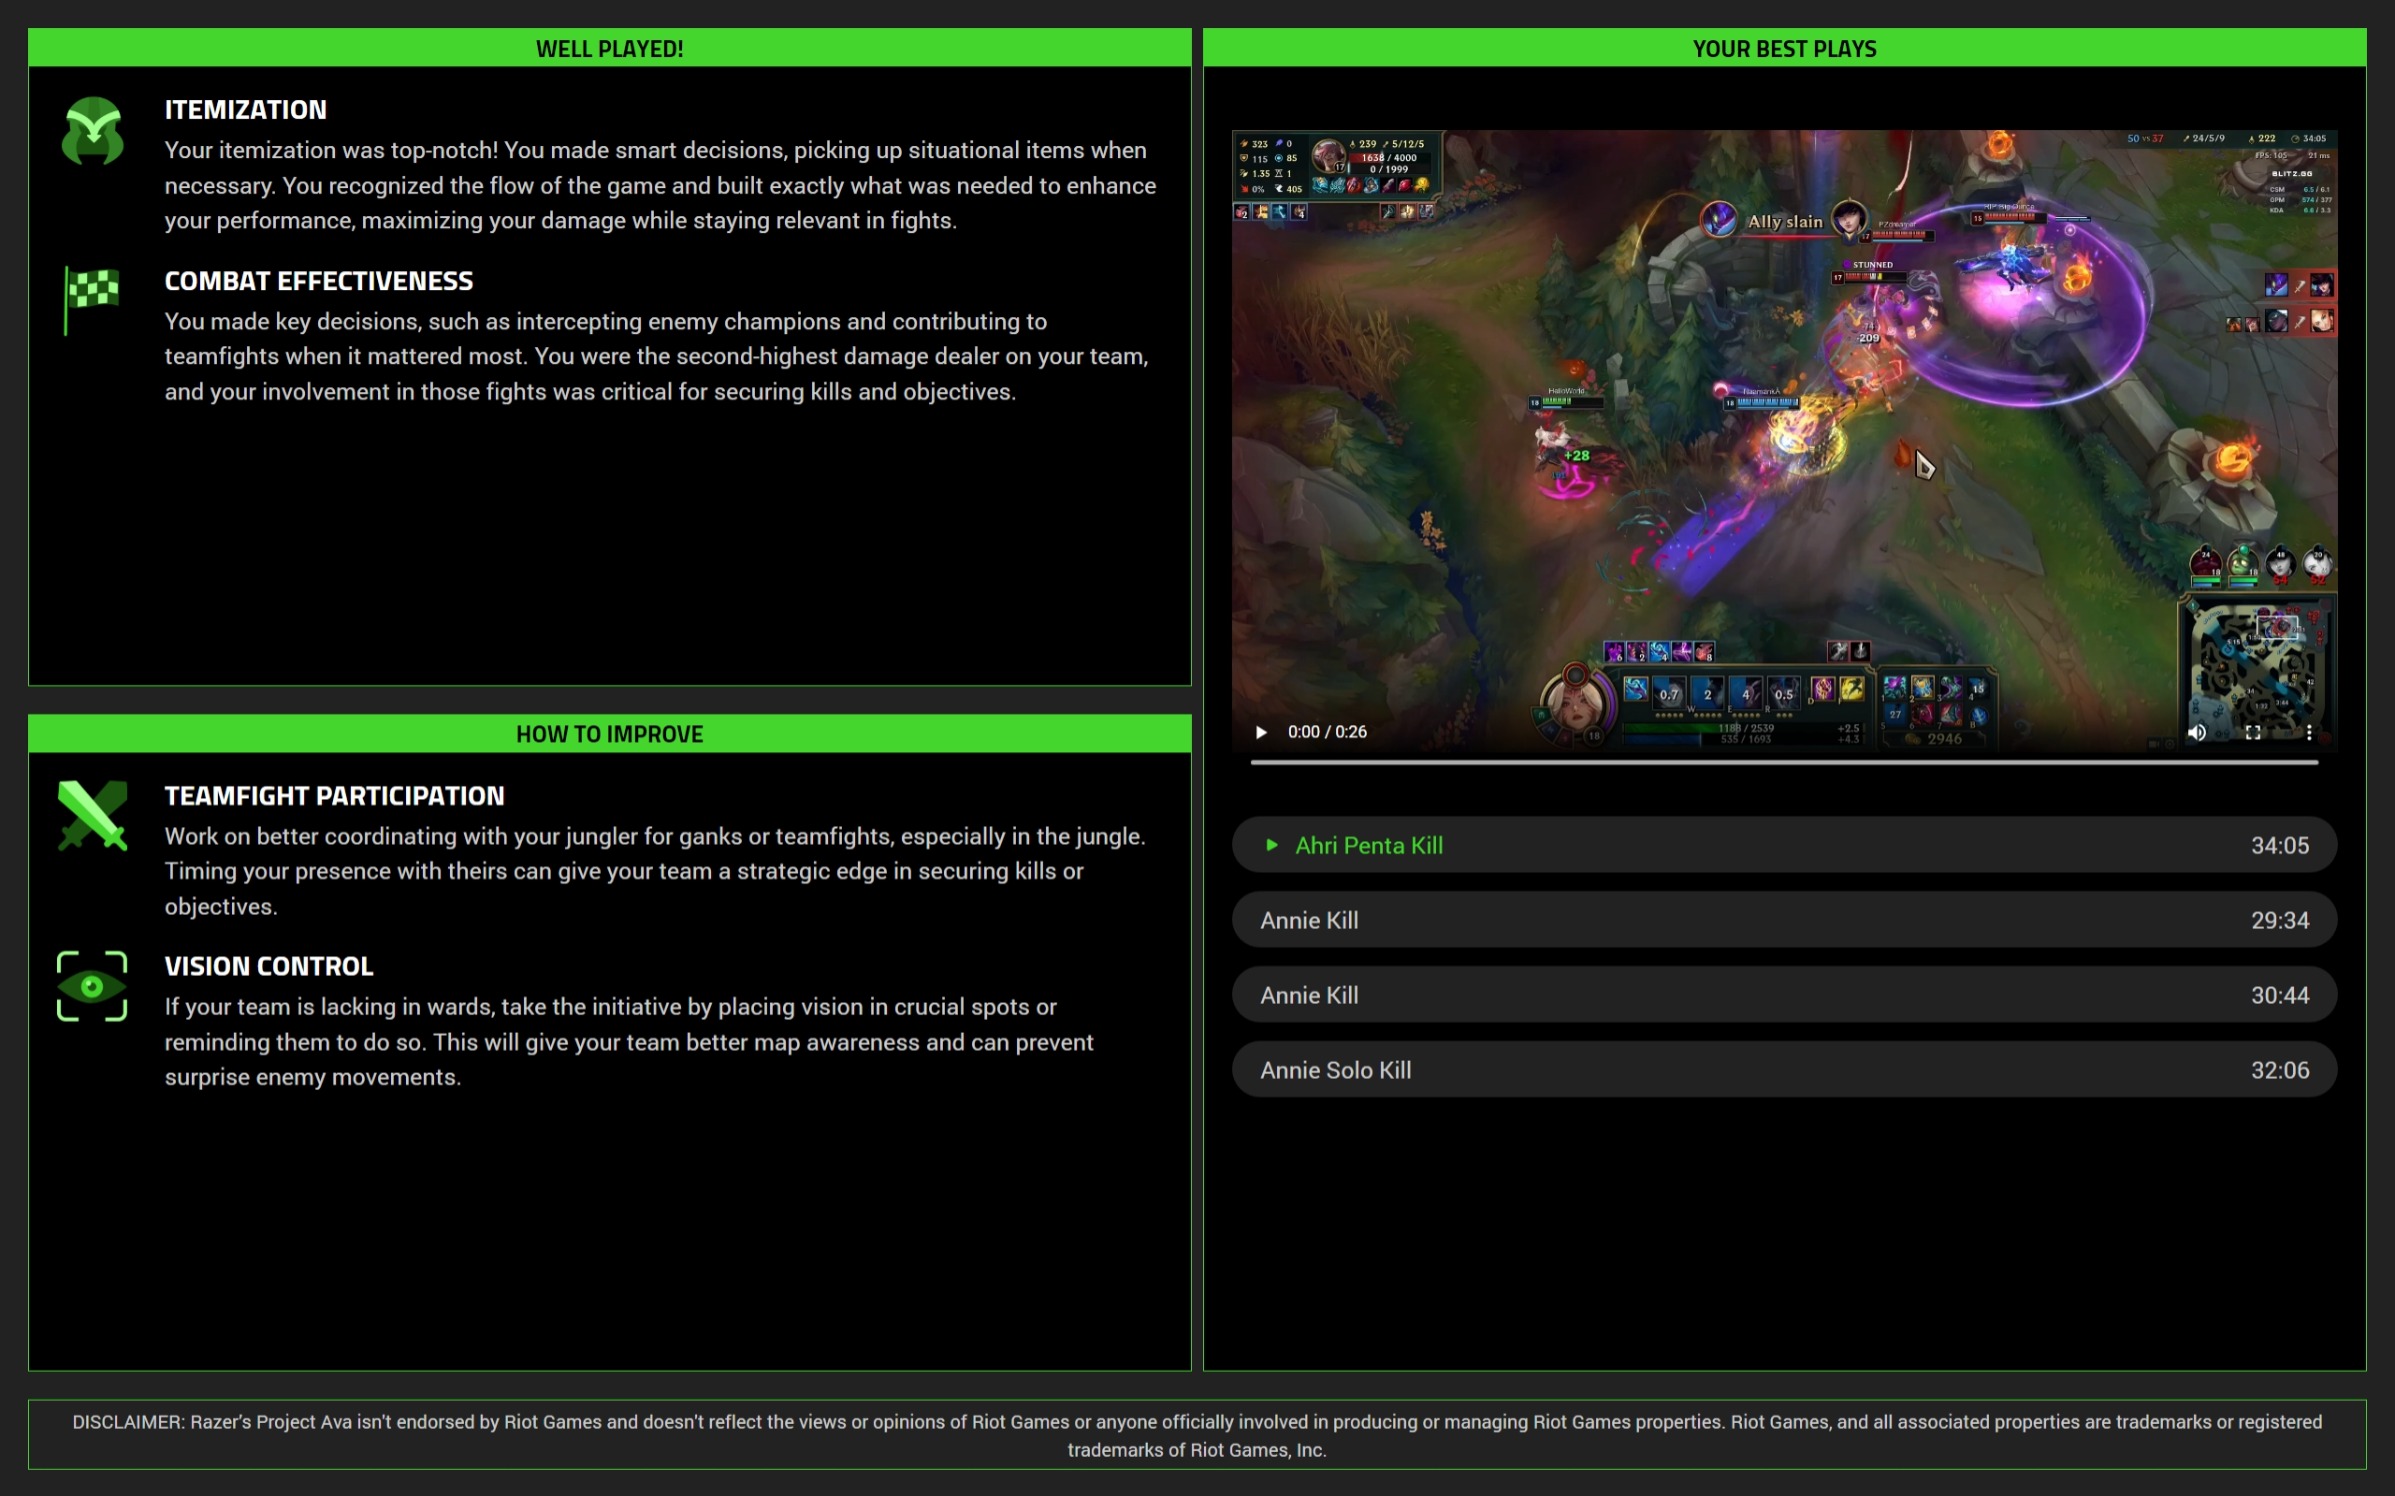Viewport: 2395px width, 1496px height.
Task: Click the YOUR BEST PLAYS panel header
Action: (1783, 47)
